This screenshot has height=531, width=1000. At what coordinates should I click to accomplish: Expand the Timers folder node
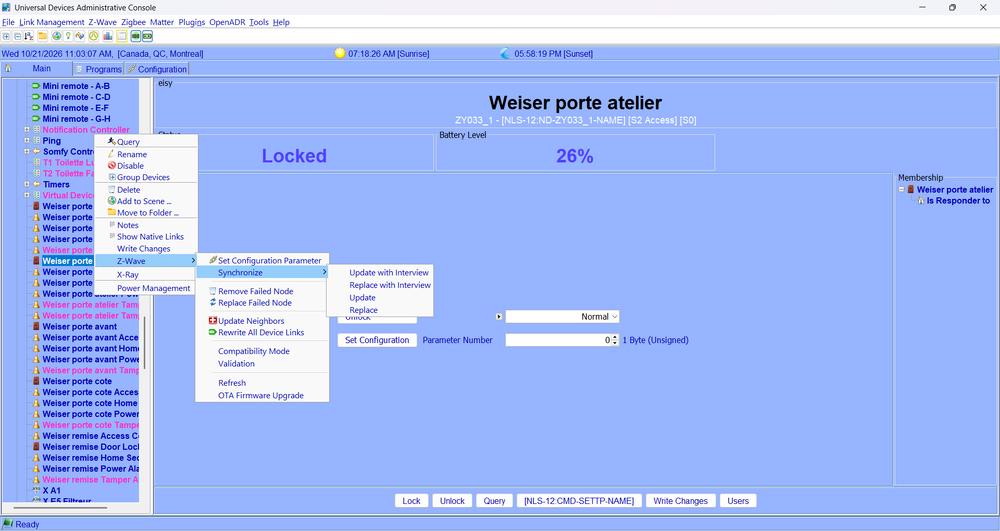[x=27, y=184]
